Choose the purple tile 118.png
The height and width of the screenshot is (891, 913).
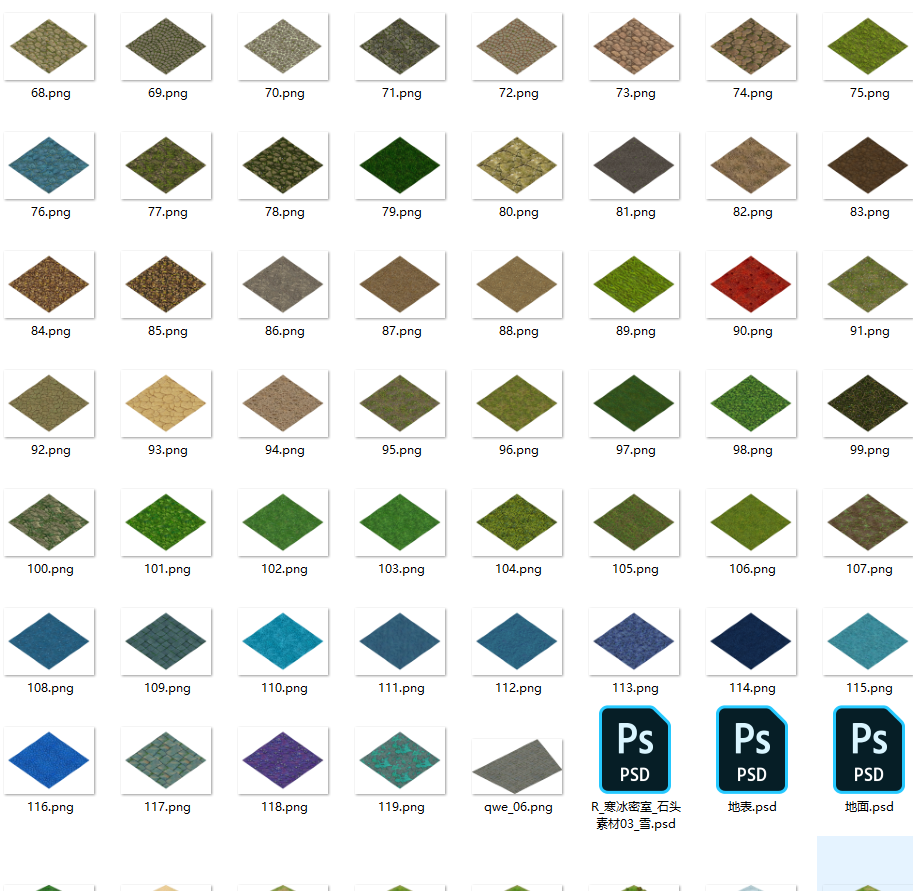(284, 759)
